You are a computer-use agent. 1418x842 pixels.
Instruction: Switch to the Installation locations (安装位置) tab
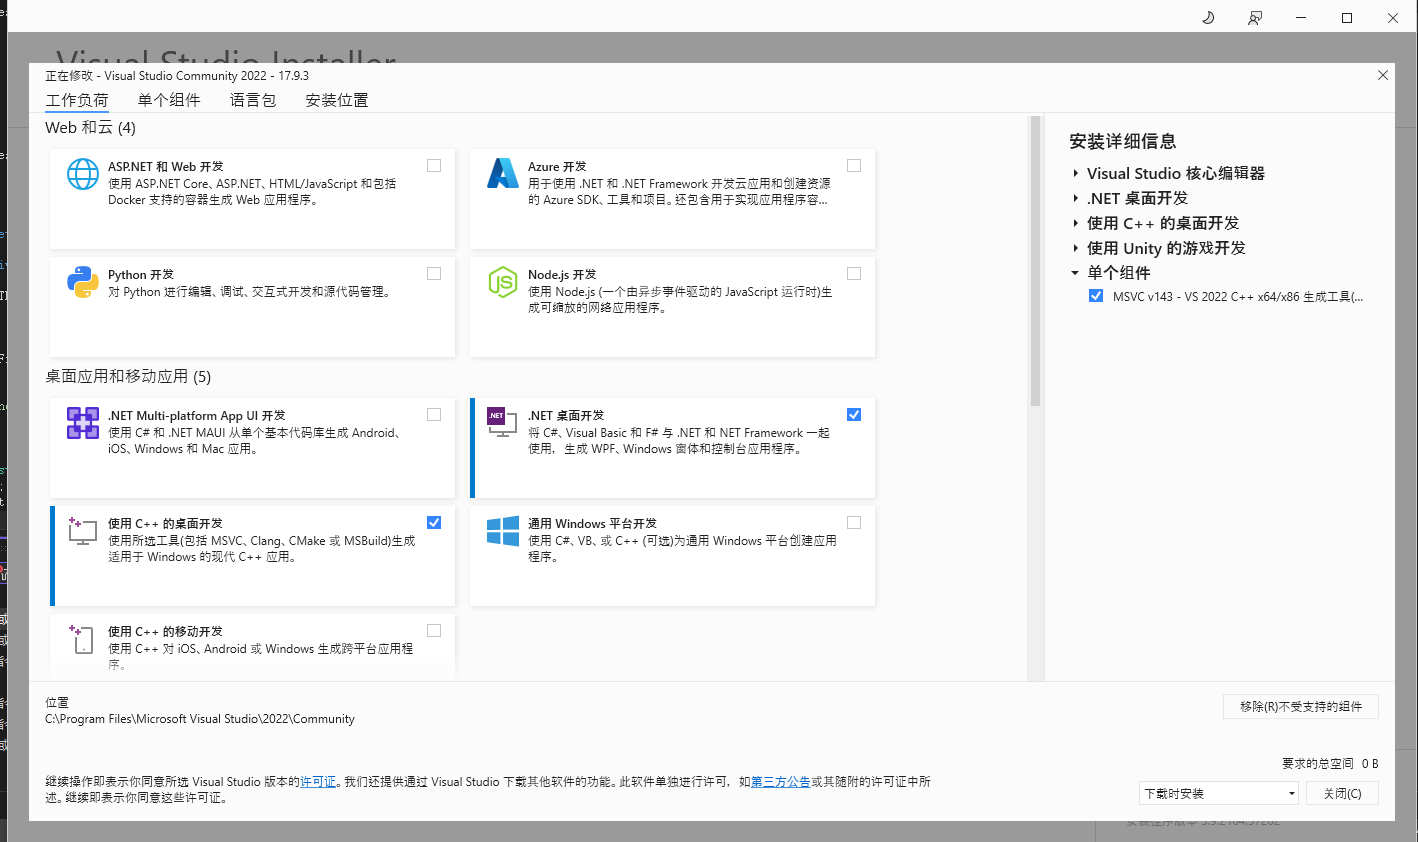(x=337, y=100)
